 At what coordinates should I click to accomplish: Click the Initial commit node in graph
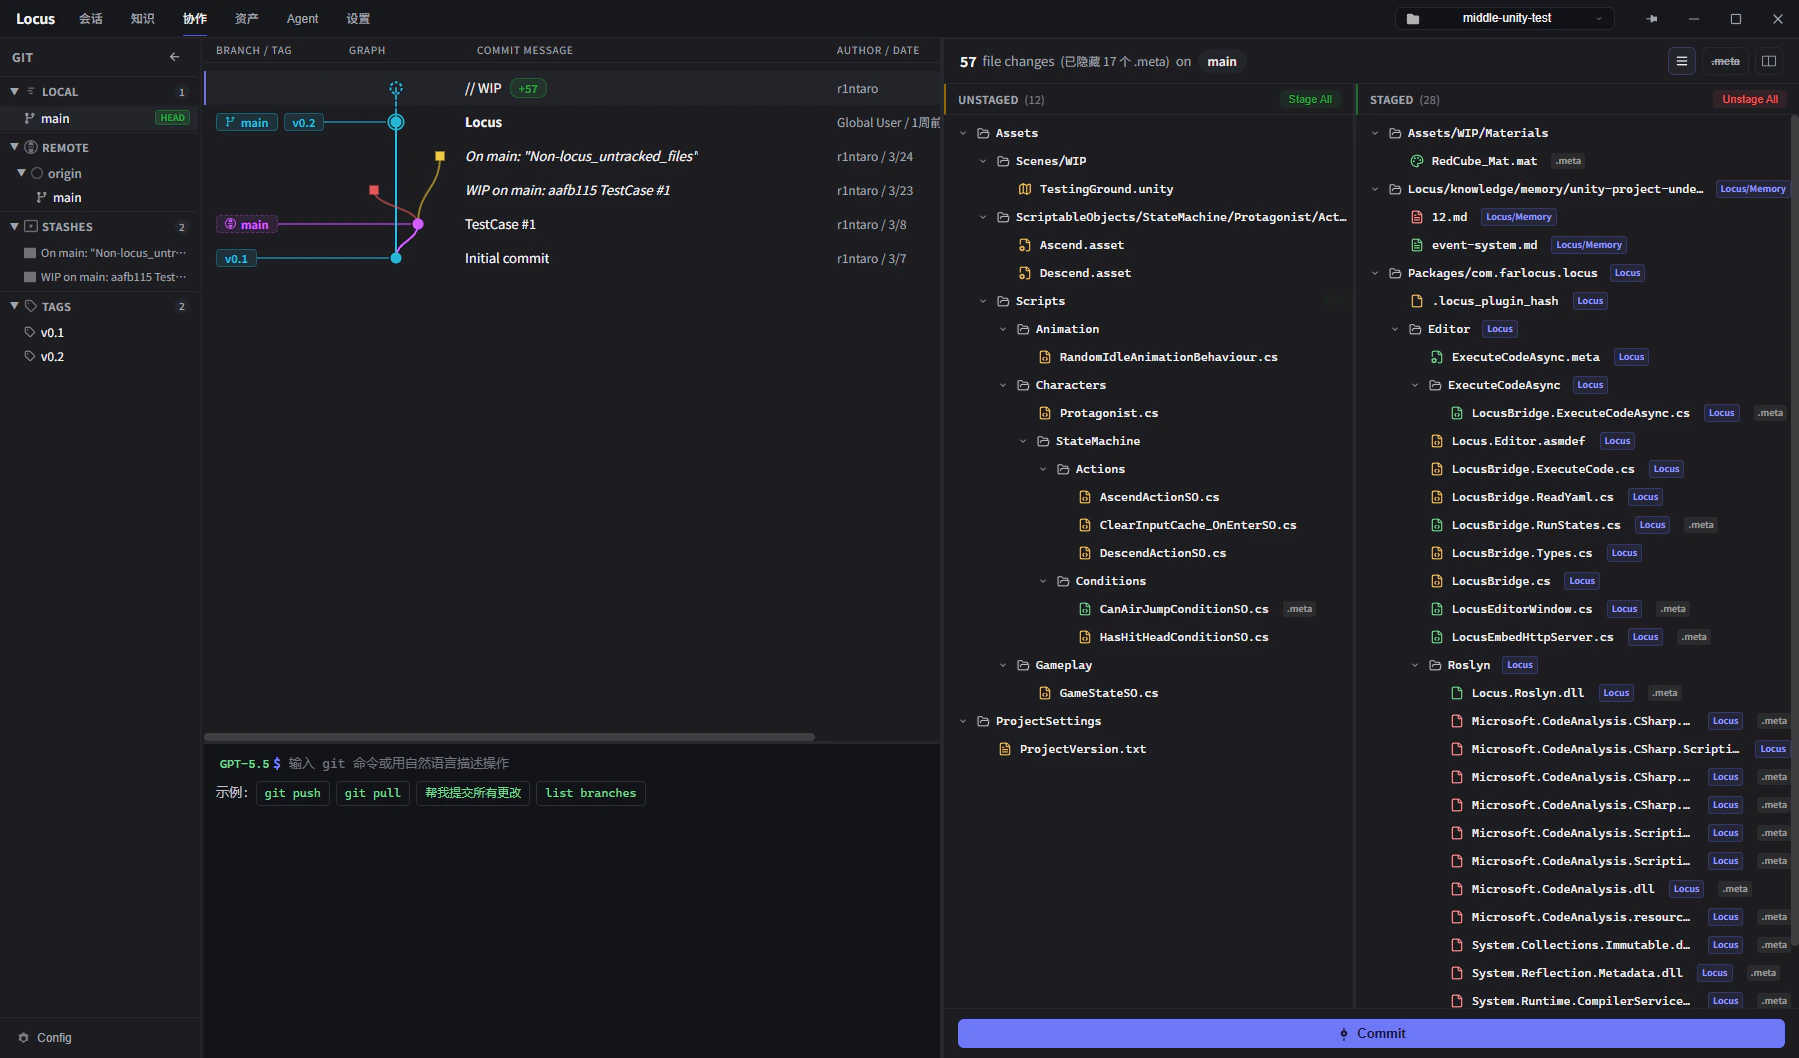[396, 258]
